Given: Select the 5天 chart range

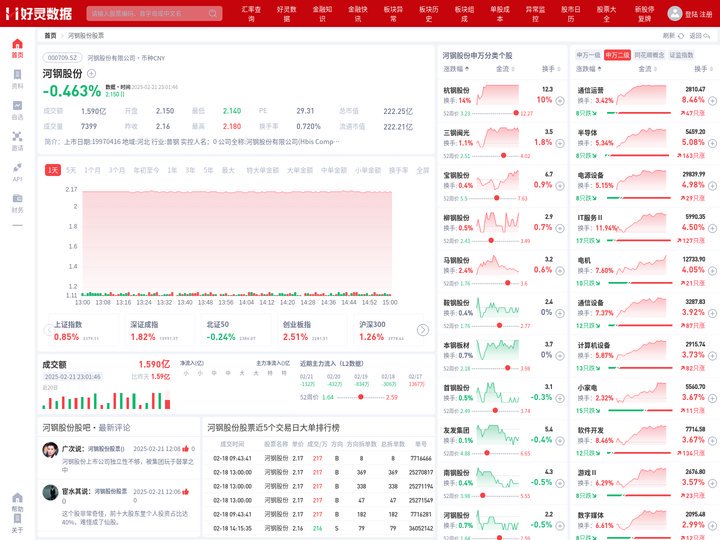Looking at the screenshot, I should pyautogui.click(x=71, y=170).
